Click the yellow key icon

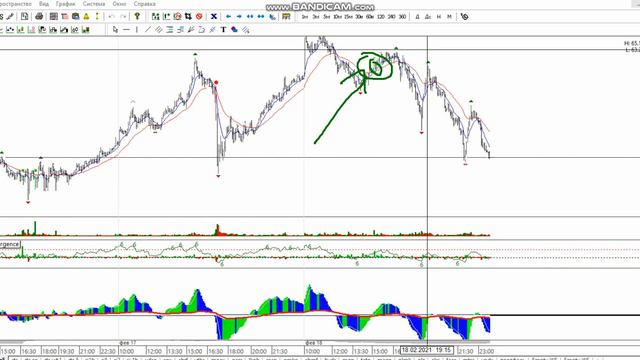point(137,17)
